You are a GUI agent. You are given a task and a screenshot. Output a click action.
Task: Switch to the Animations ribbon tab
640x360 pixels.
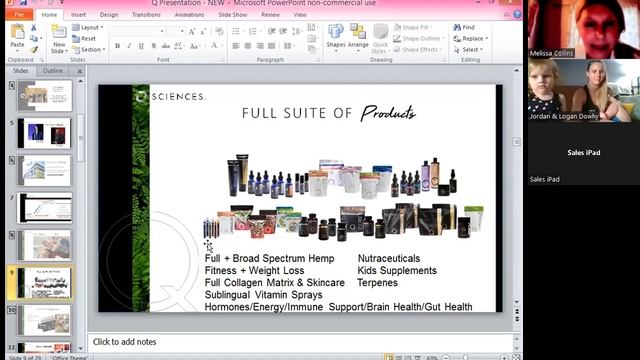189,14
